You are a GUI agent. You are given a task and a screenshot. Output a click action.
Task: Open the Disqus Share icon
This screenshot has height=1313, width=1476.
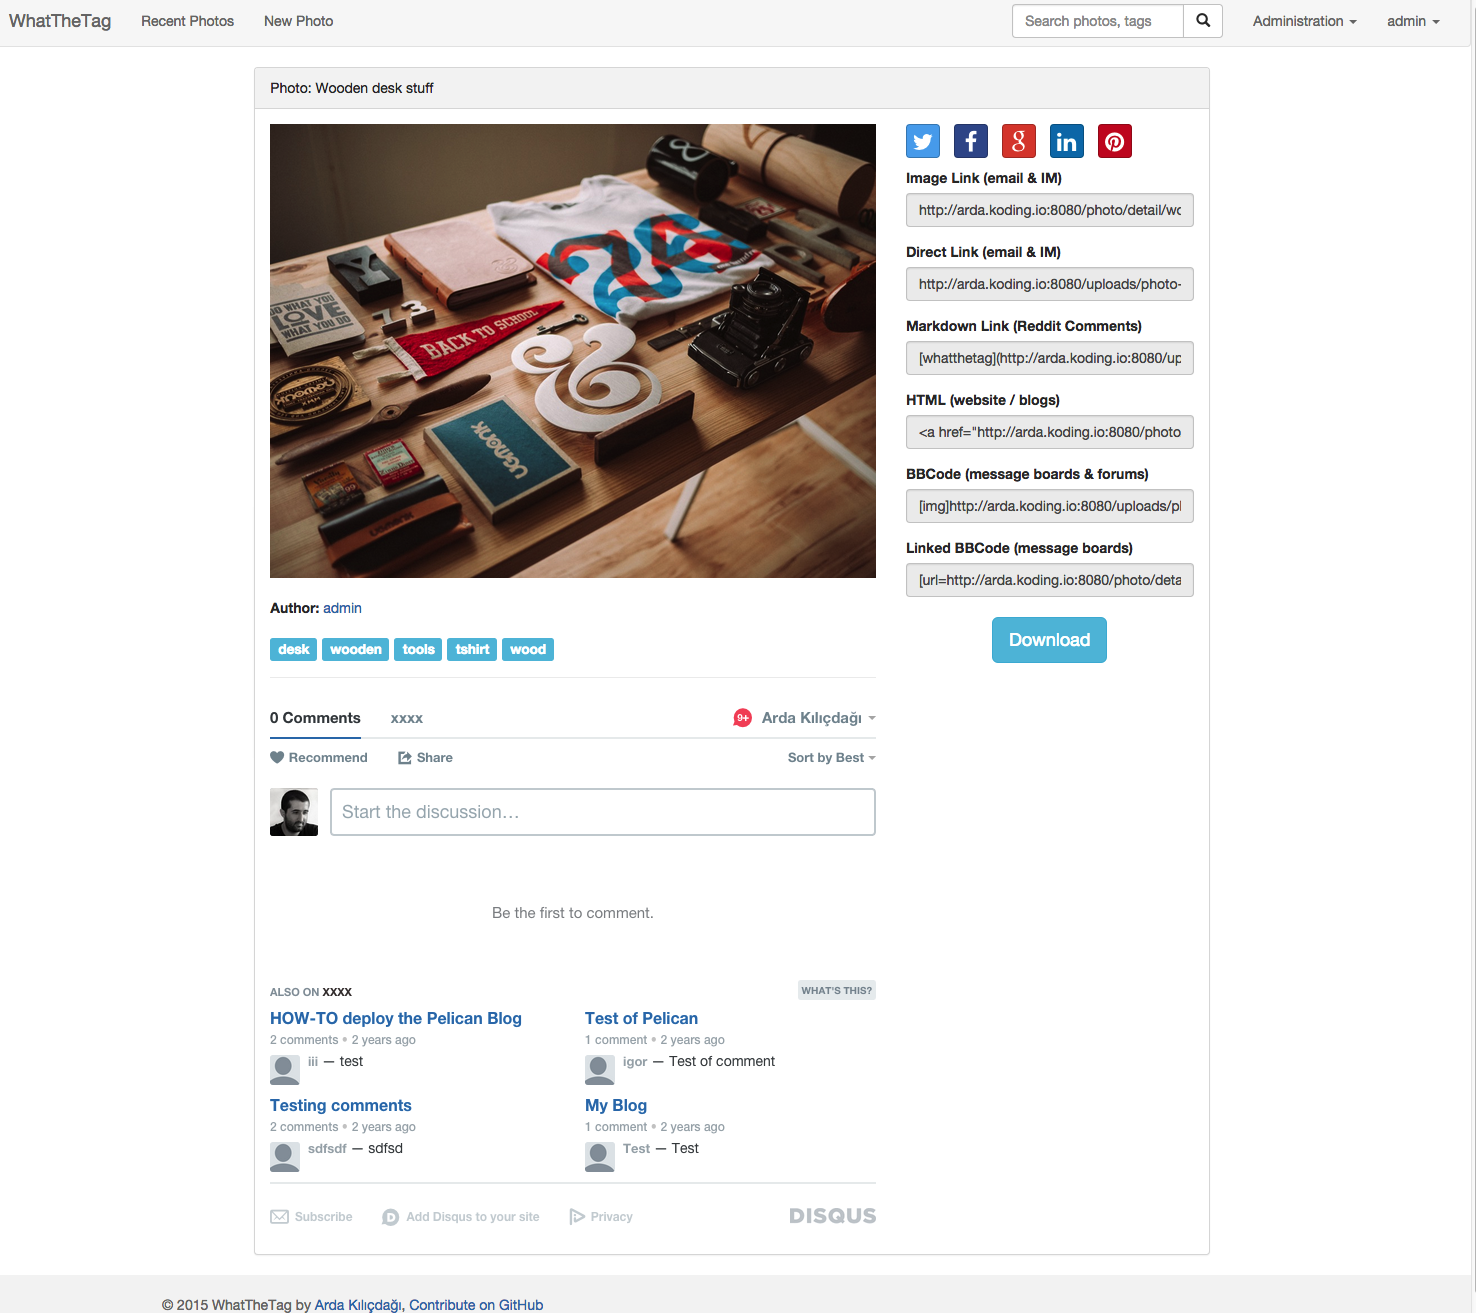point(405,758)
